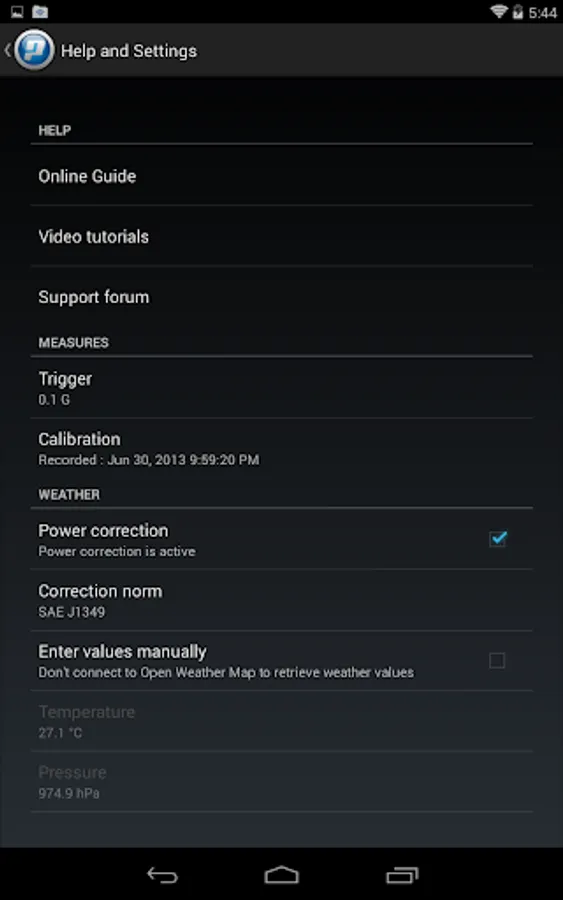
Task: Open recent apps navigation button
Action: [x=402, y=875]
